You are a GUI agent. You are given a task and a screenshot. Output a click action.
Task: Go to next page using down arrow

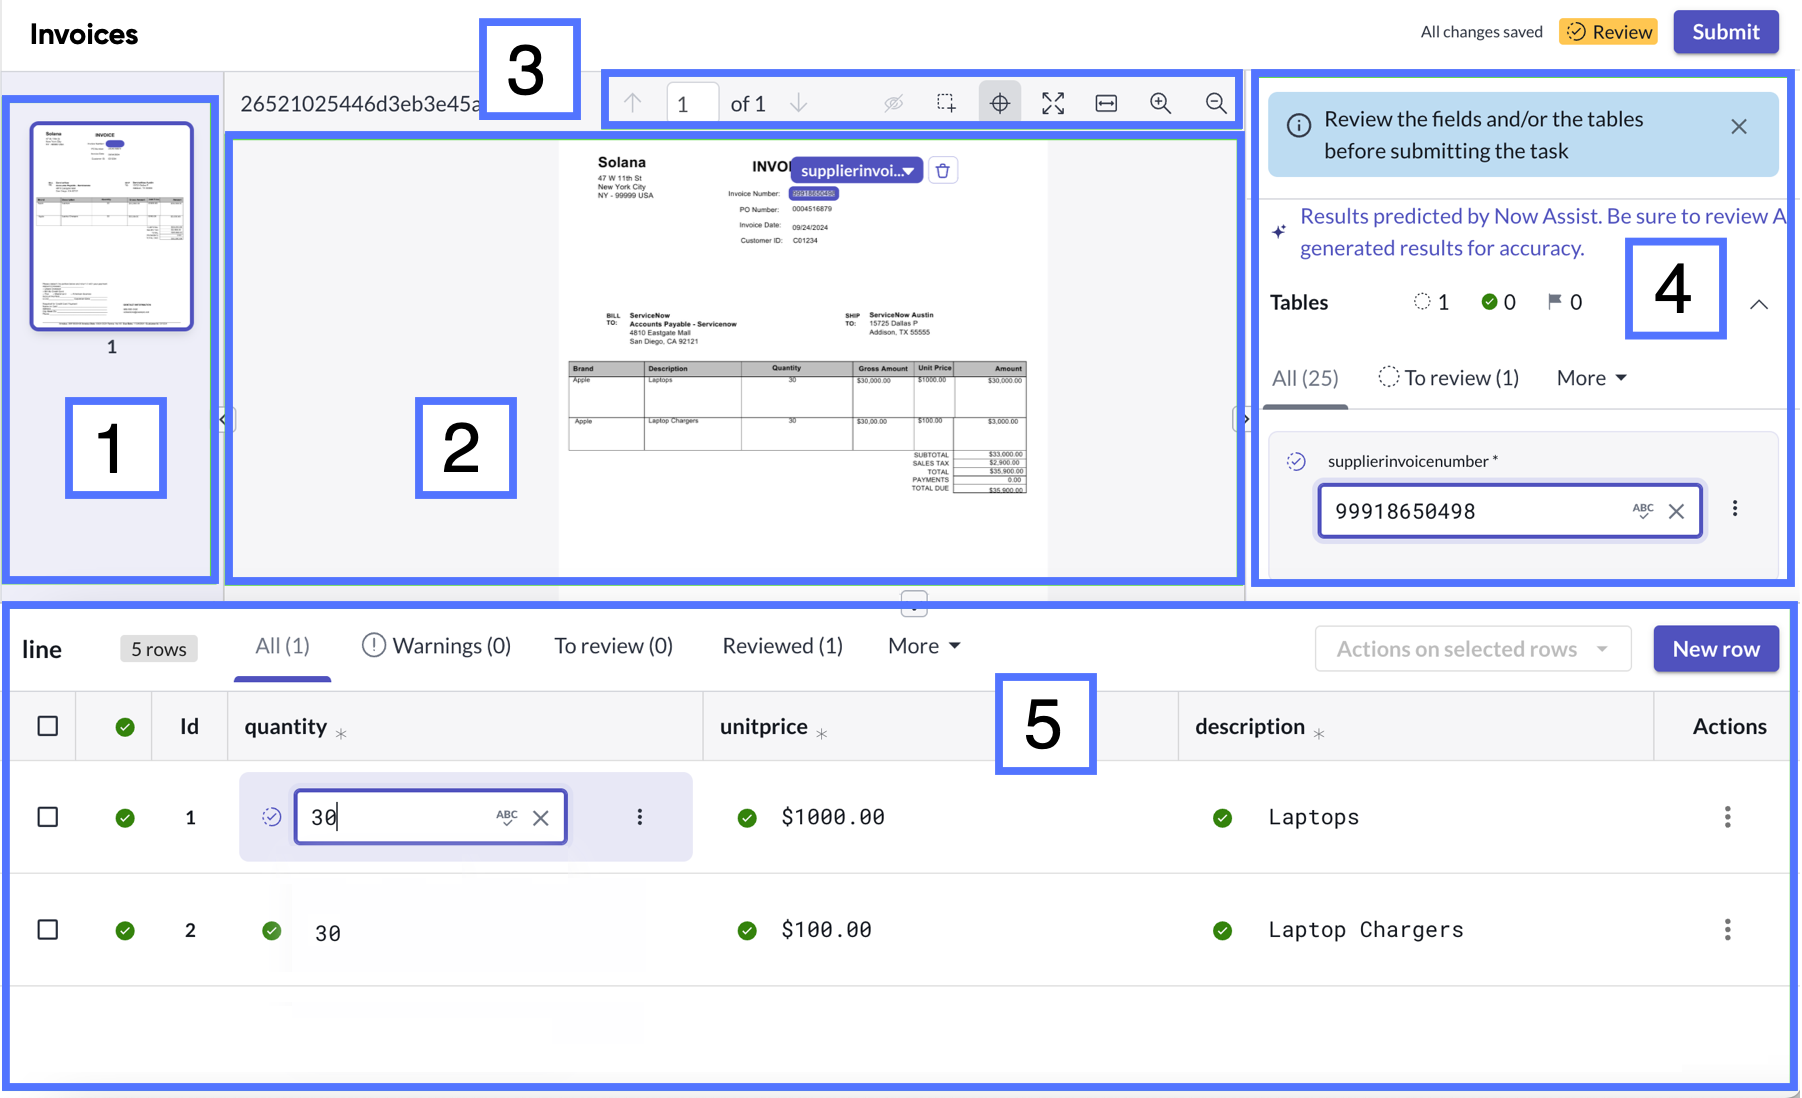pyautogui.click(x=798, y=103)
